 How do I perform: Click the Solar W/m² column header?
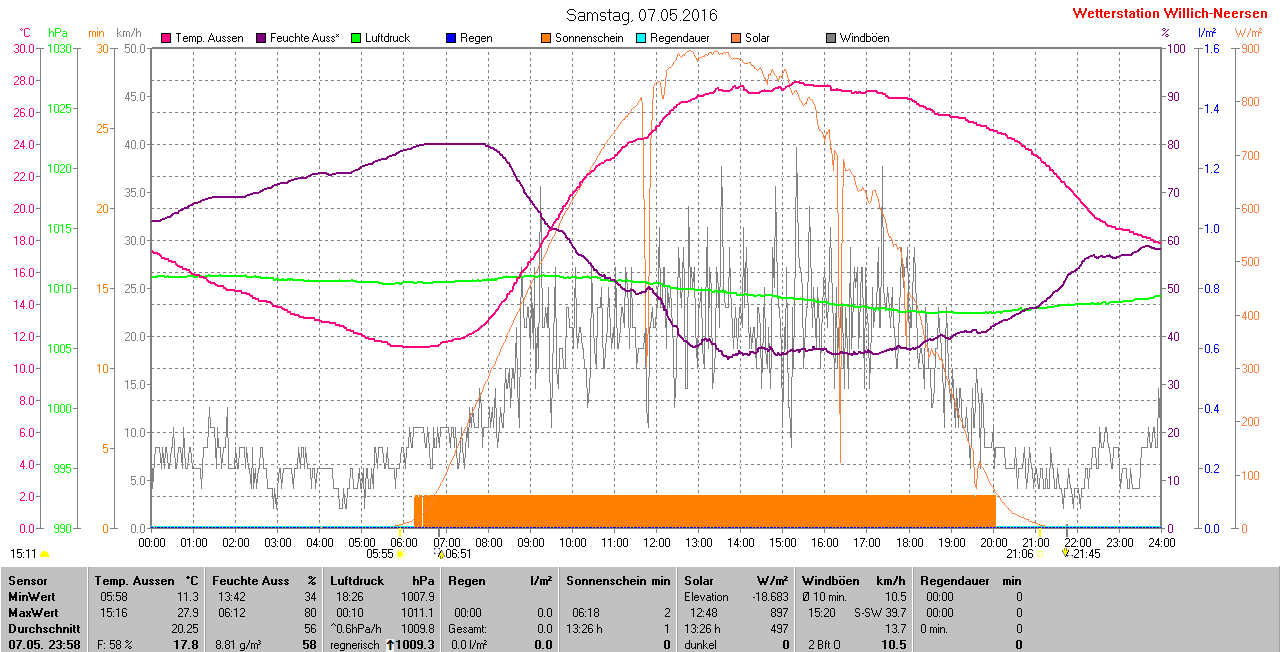[736, 580]
